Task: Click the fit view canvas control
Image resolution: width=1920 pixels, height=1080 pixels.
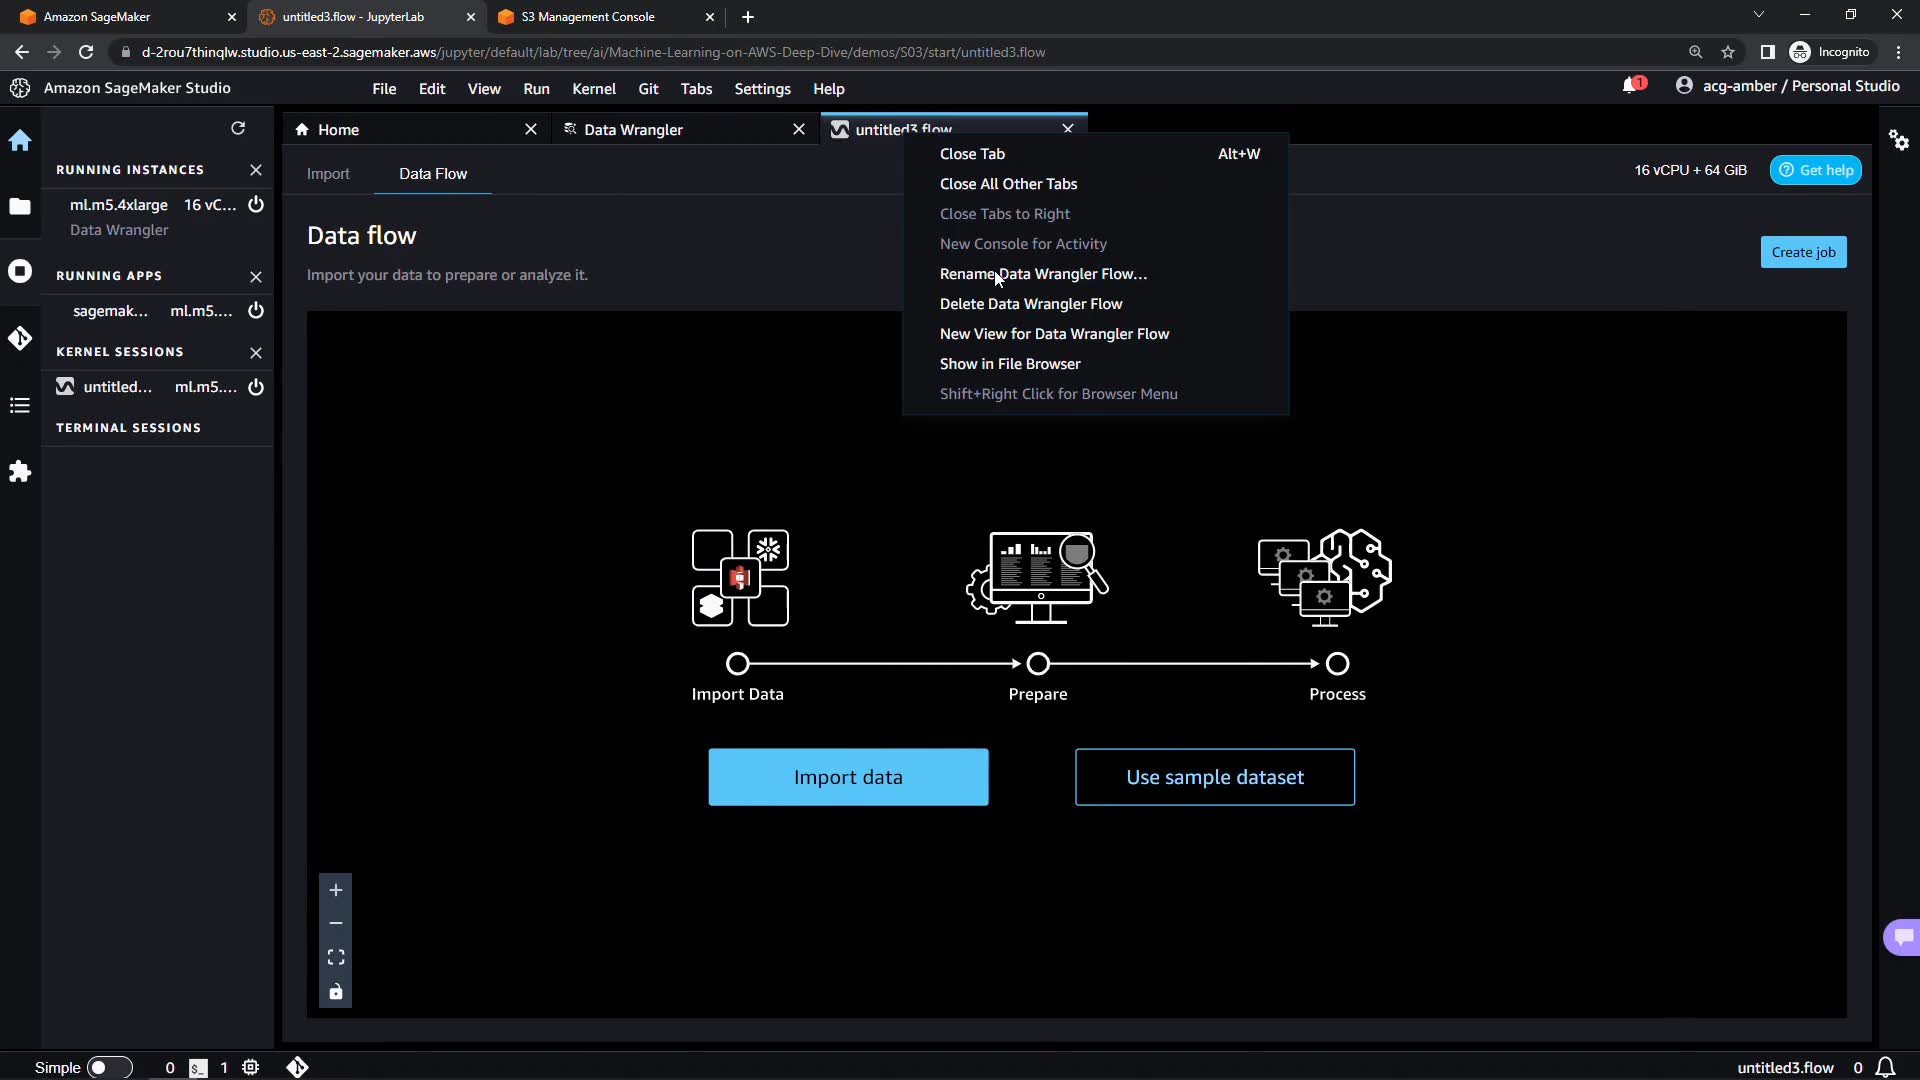Action: [336, 957]
